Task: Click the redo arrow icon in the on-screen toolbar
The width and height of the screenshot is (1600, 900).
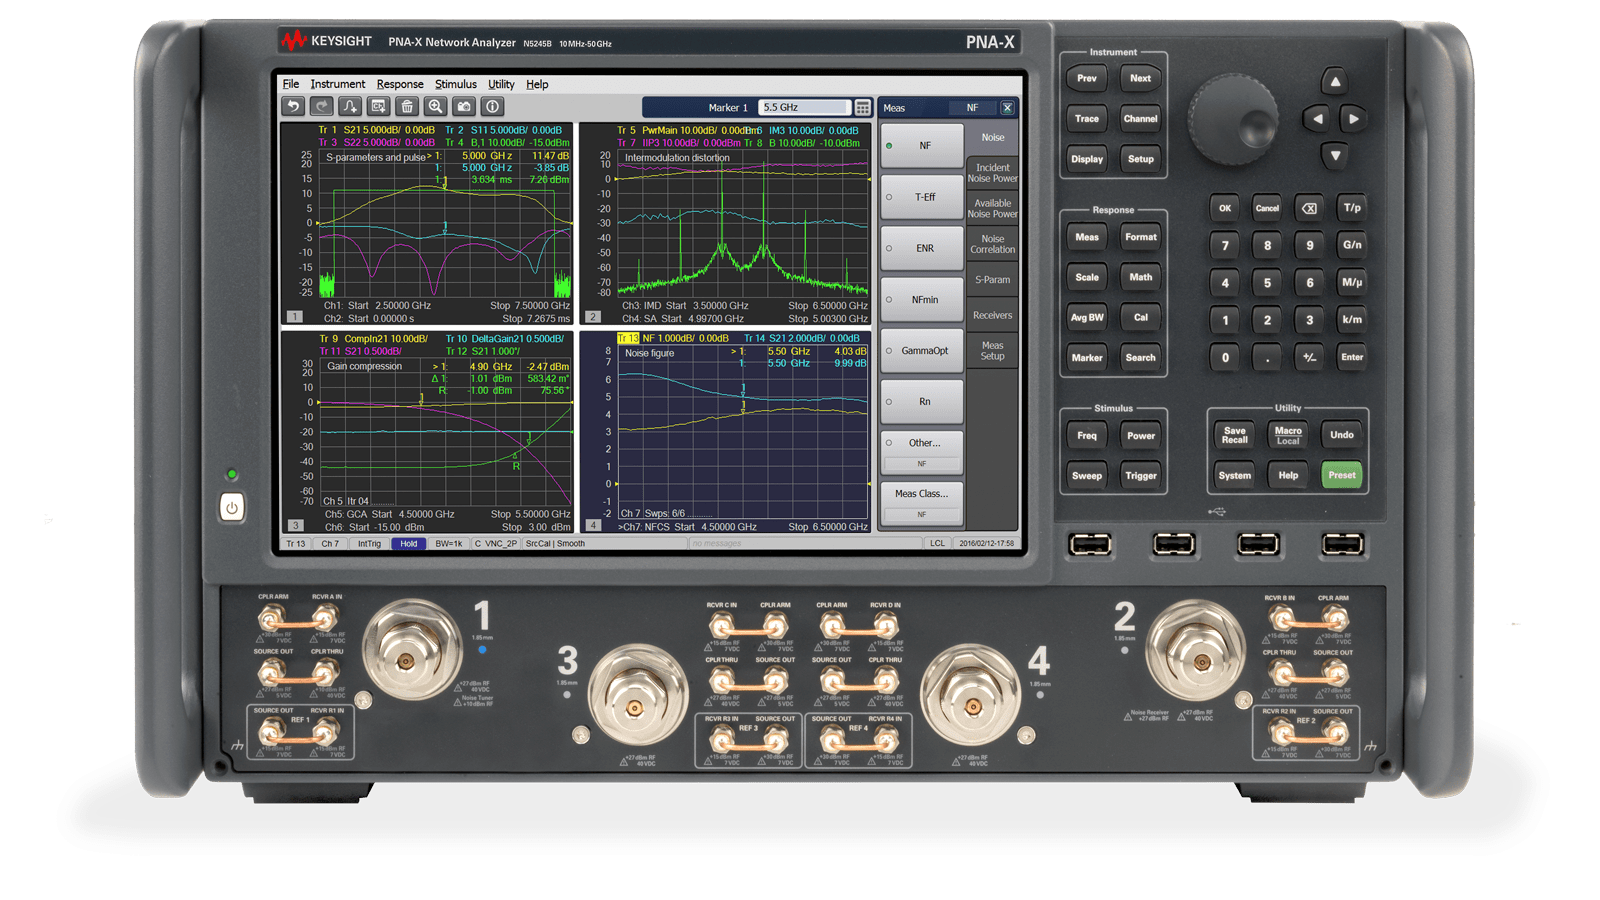Action: pos(321,106)
